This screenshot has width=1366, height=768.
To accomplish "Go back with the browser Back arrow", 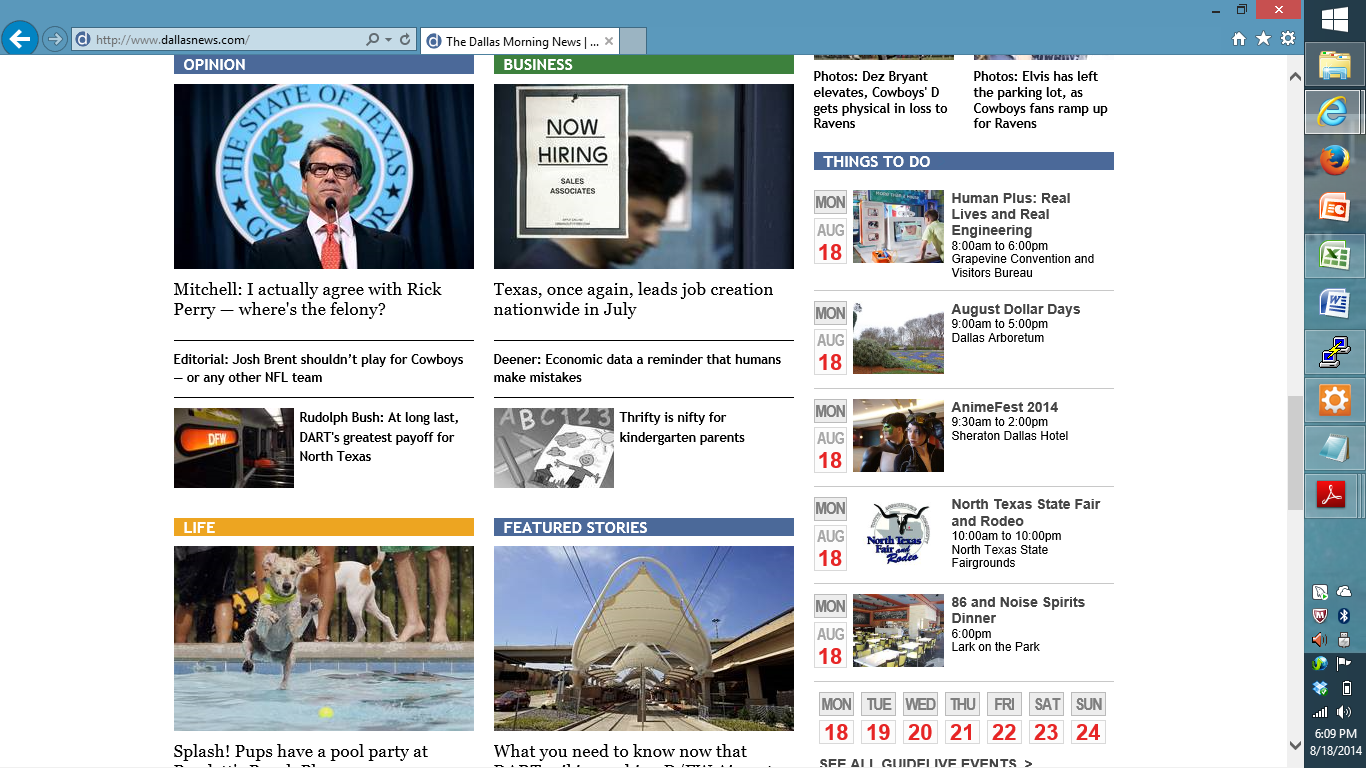I will (x=20, y=39).
